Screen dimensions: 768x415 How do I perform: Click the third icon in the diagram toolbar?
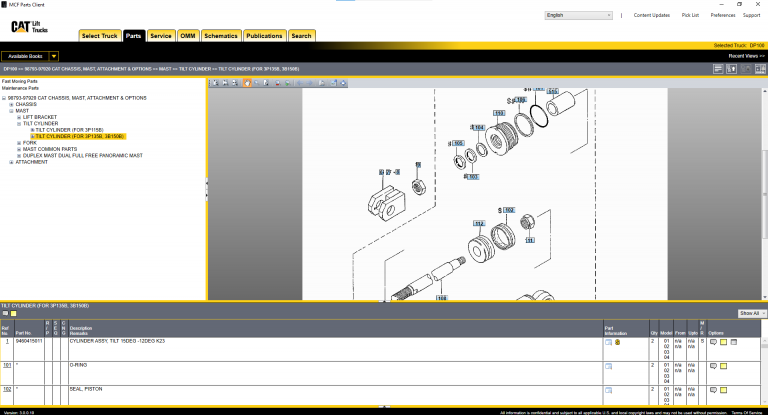tap(235, 83)
